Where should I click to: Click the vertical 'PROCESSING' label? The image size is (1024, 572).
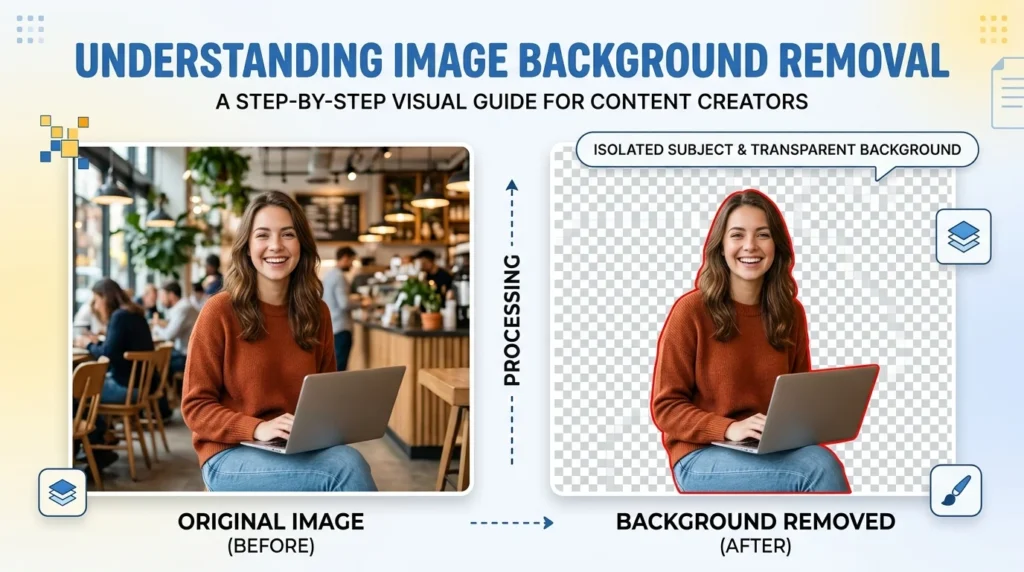pyautogui.click(x=512, y=320)
